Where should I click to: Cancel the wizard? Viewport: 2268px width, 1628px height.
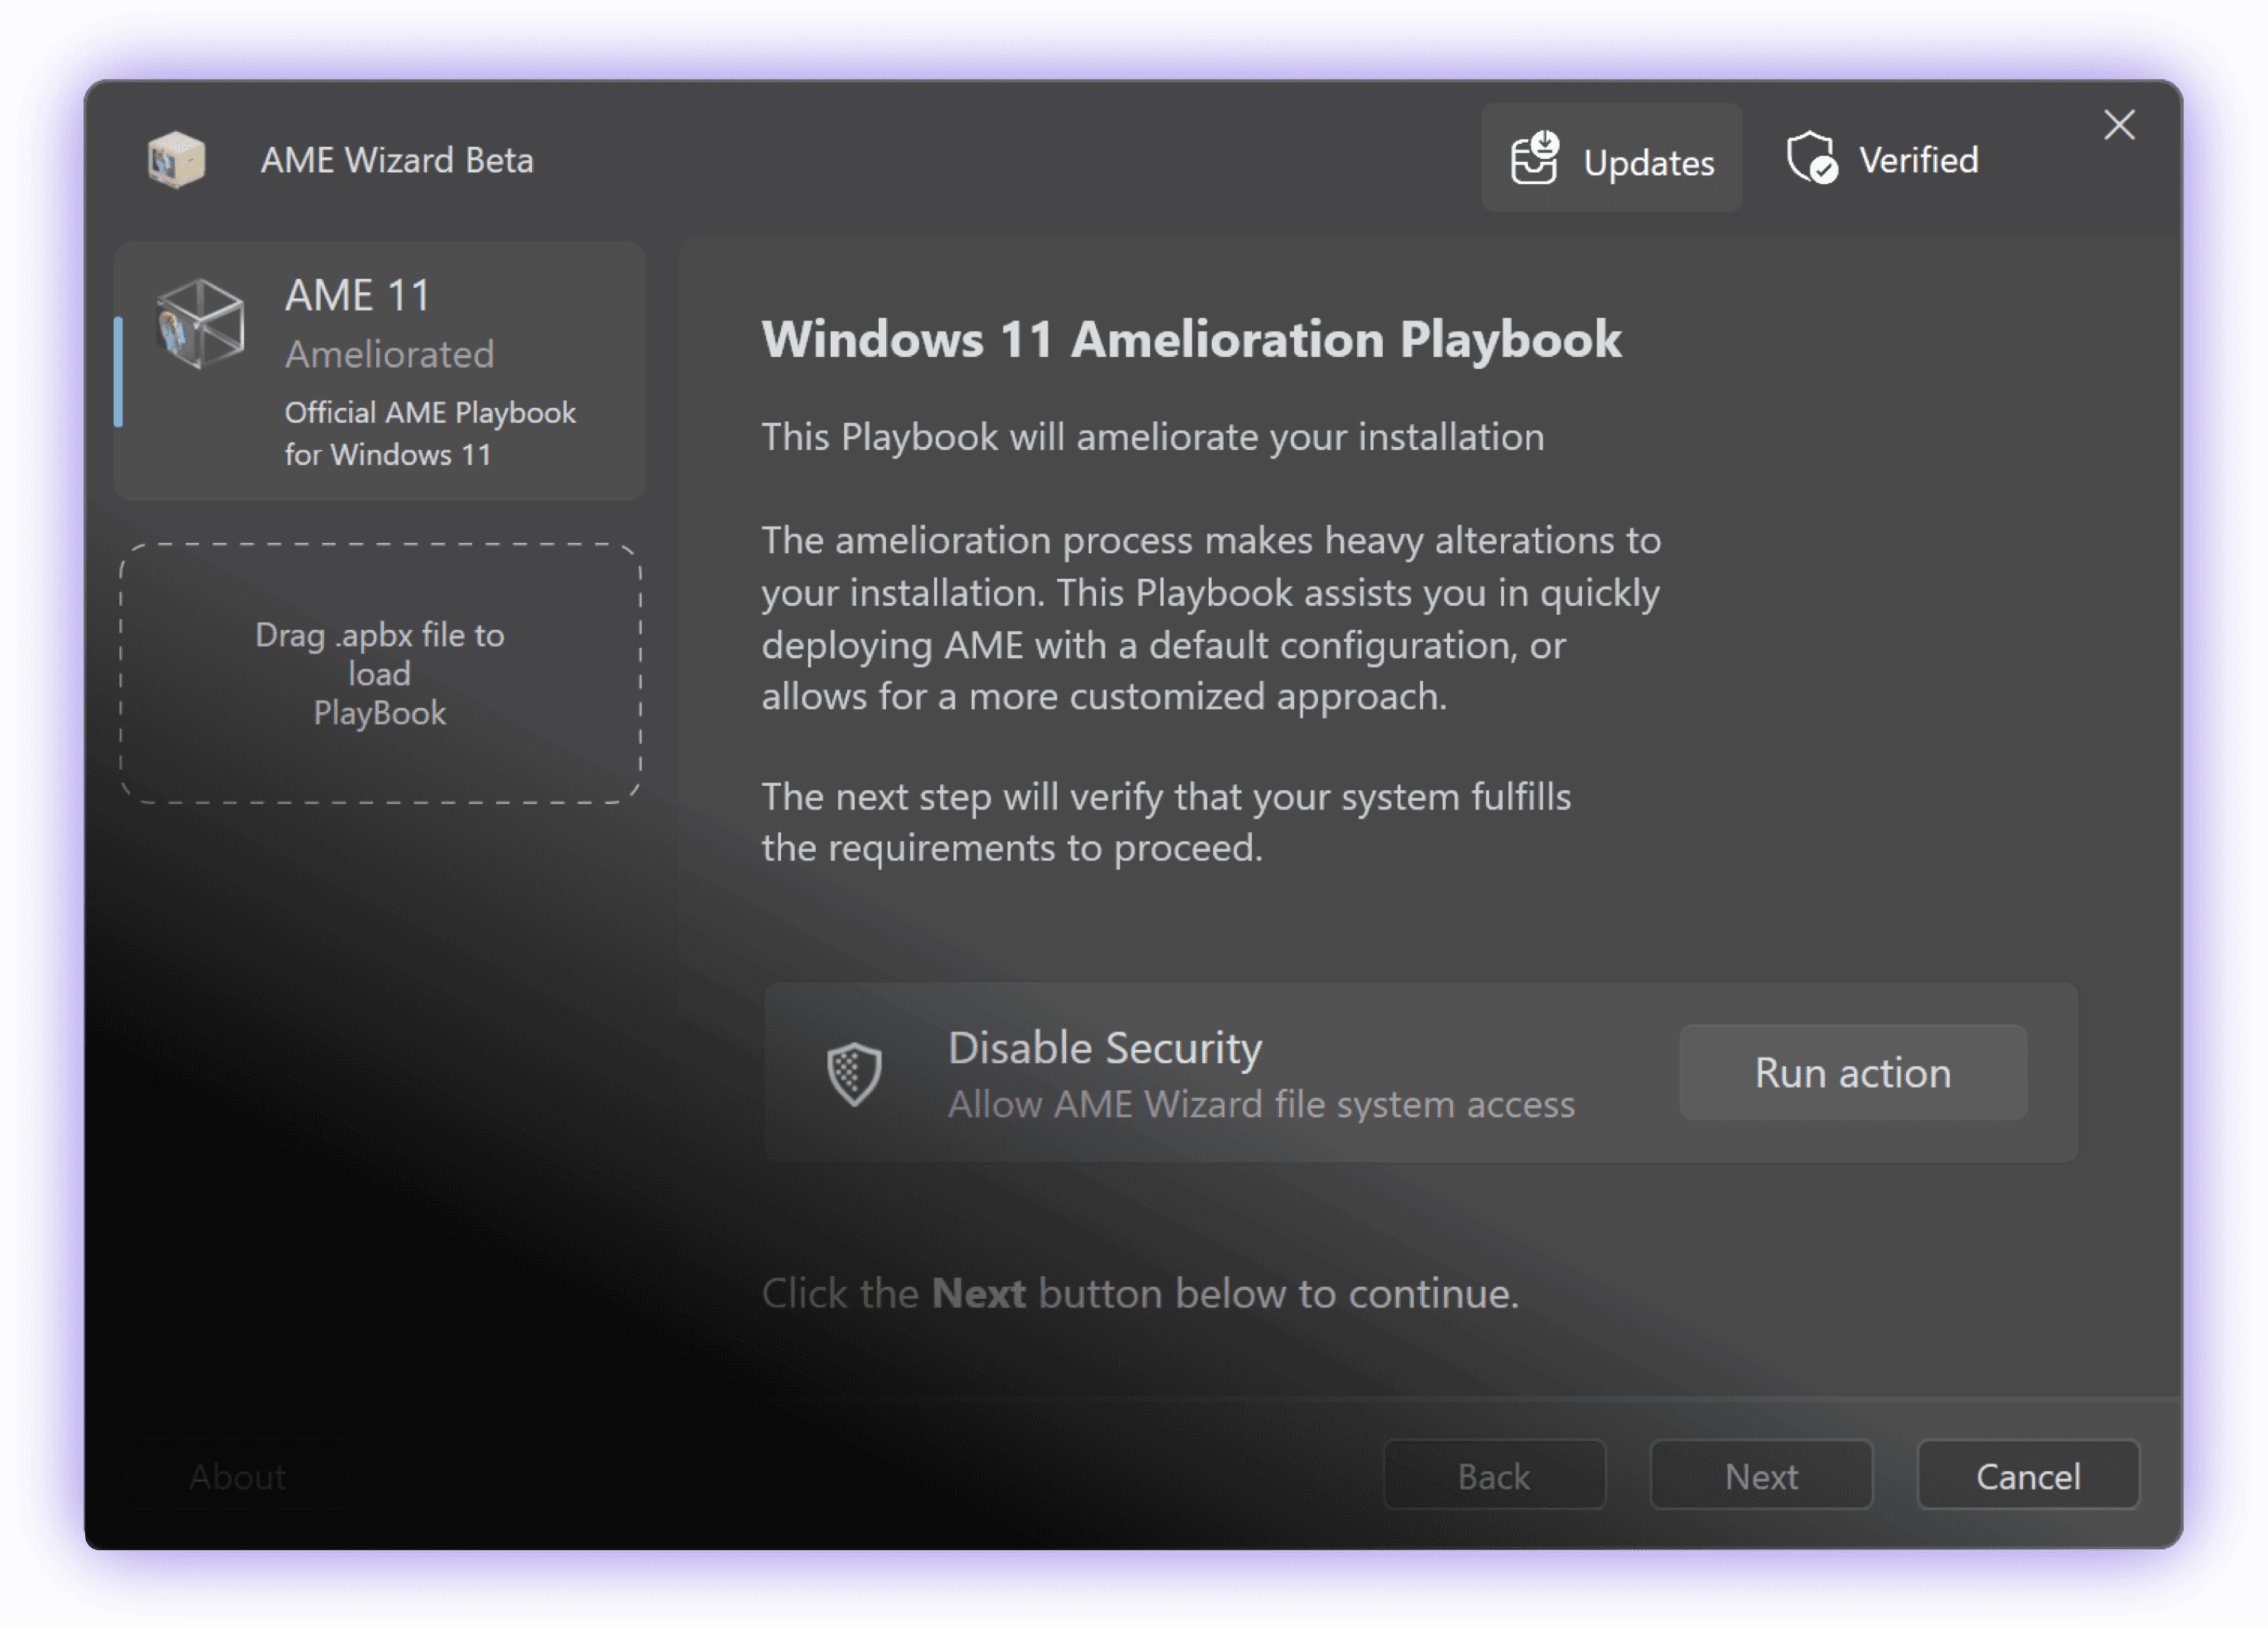point(2028,1475)
